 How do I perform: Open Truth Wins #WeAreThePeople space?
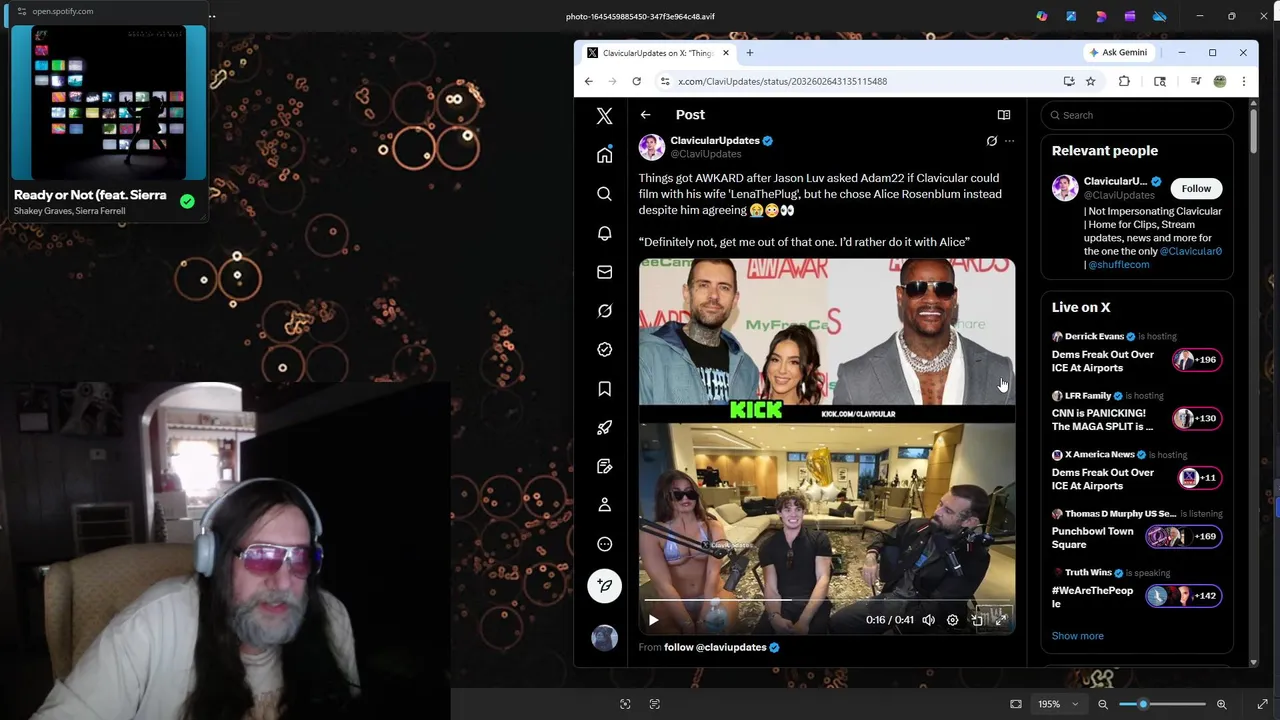[1136, 590]
